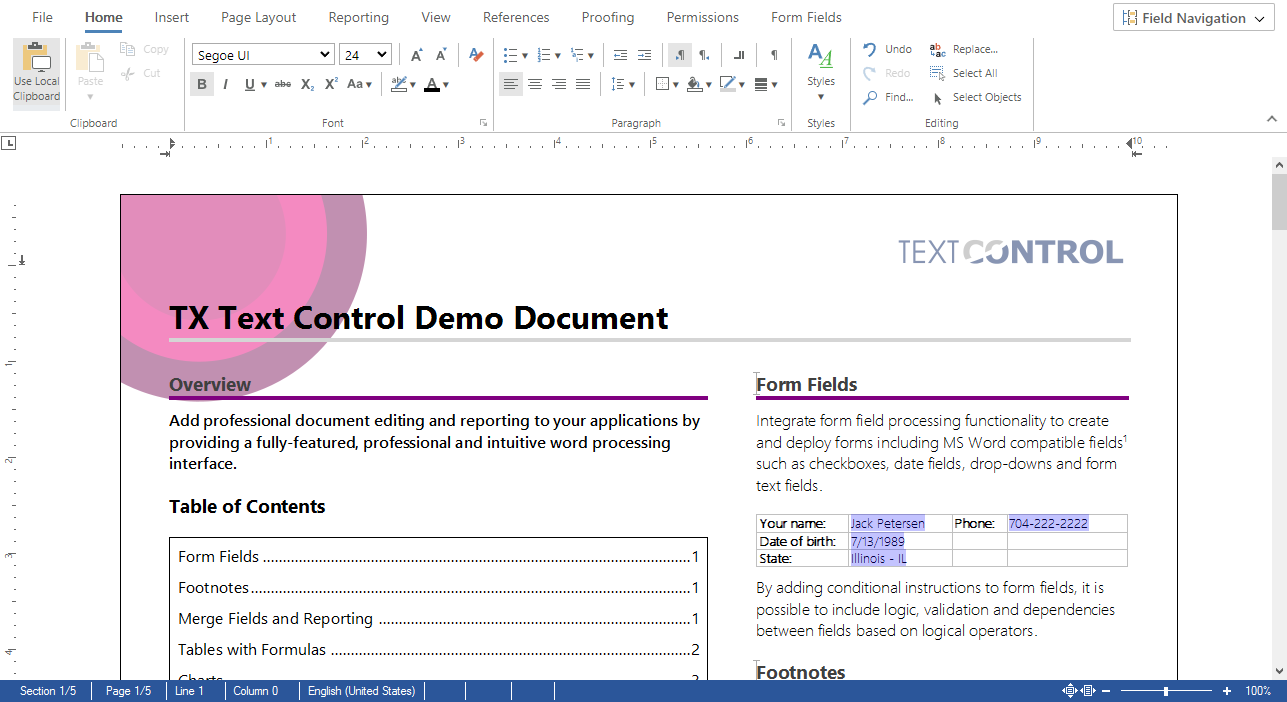Click the Use Local Clipboard button
1287x702 pixels.
(36, 74)
